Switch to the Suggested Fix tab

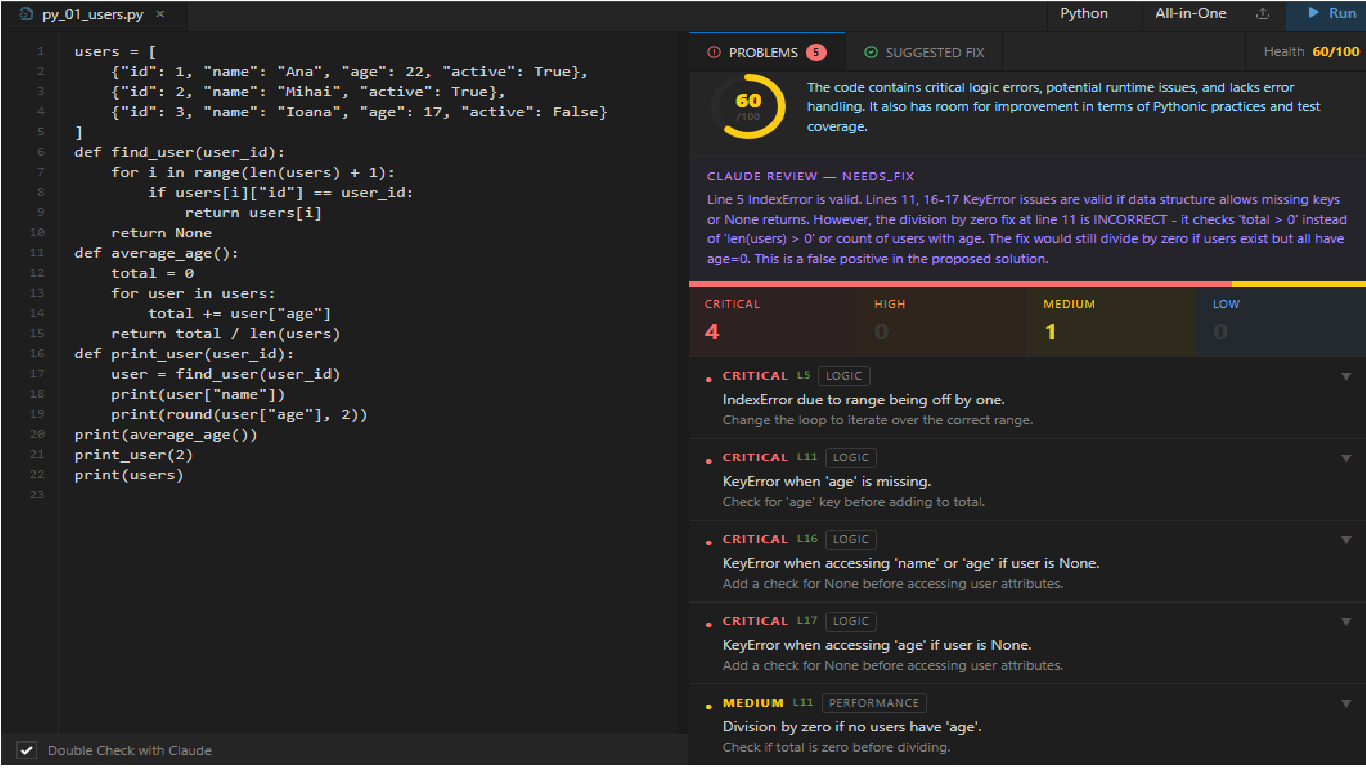pyautogui.click(x=924, y=52)
